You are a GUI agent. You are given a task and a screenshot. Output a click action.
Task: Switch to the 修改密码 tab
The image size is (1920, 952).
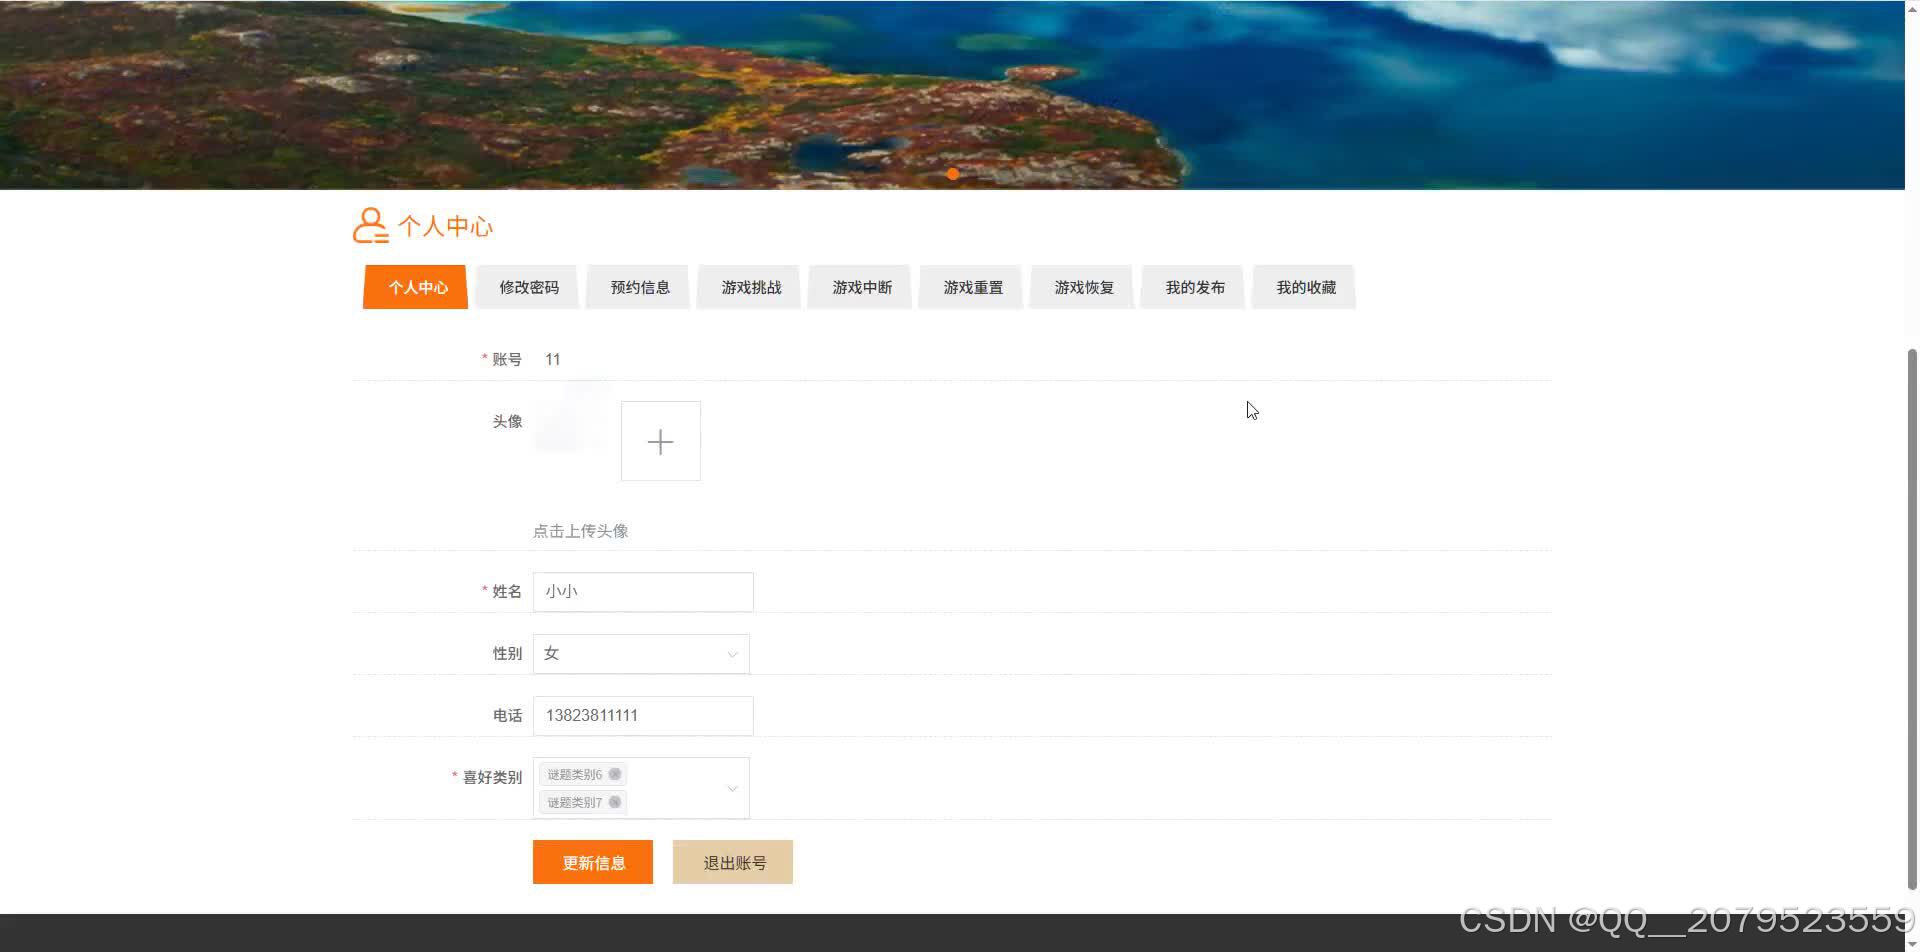(x=527, y=287)
